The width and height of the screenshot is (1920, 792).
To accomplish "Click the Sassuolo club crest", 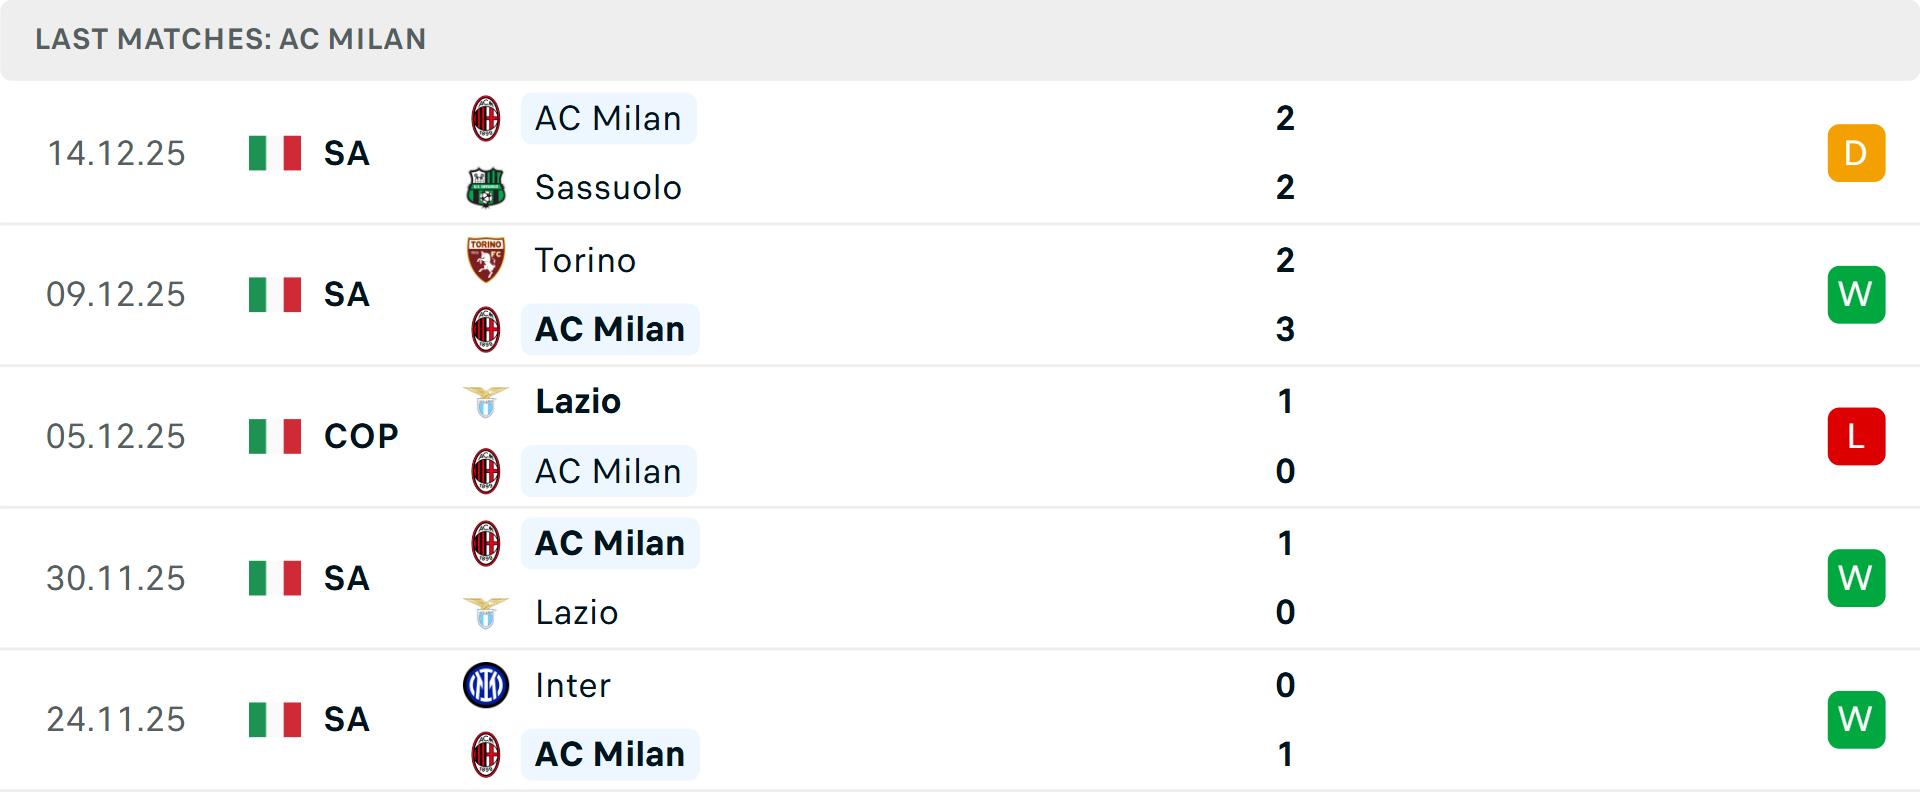I will (486, 188).
